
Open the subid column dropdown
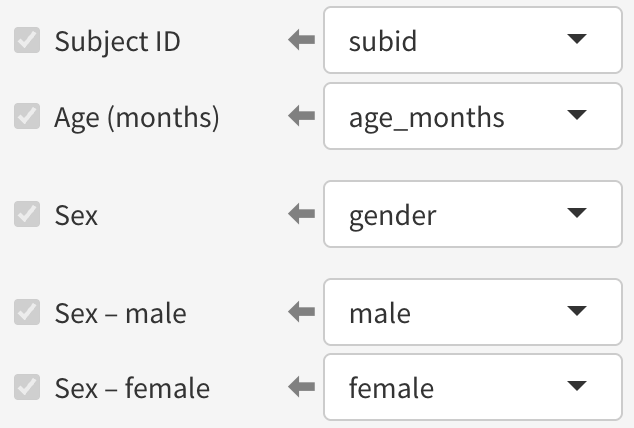pyautogui.click(x=472, y=40)
